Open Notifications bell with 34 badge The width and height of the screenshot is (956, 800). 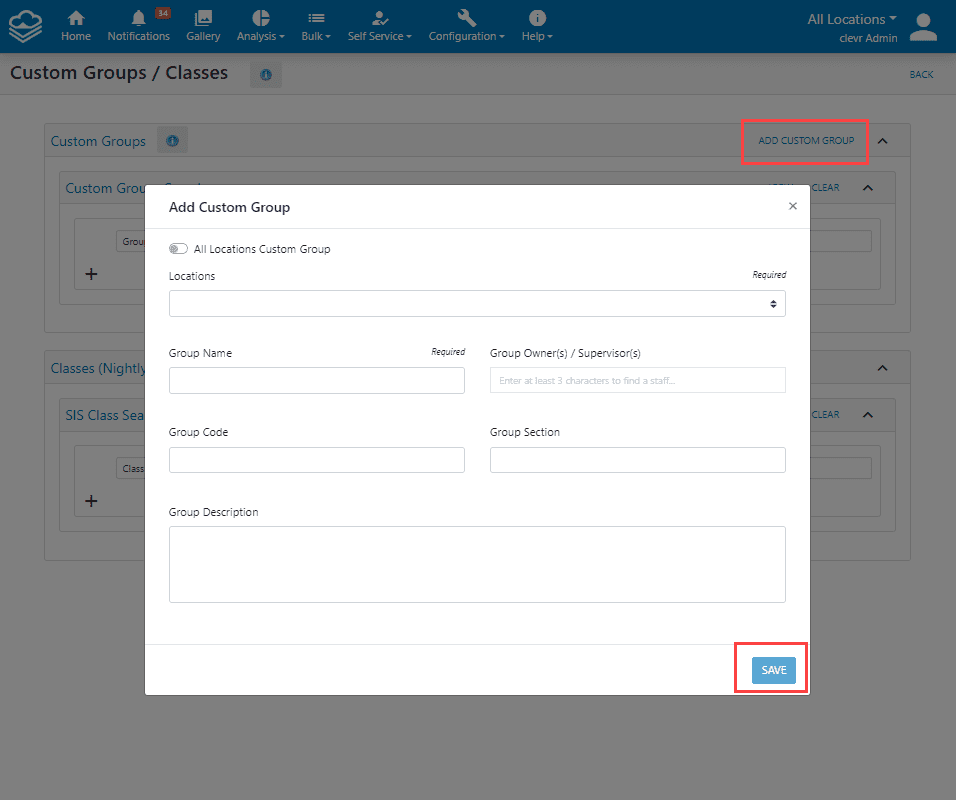(138, 26)
